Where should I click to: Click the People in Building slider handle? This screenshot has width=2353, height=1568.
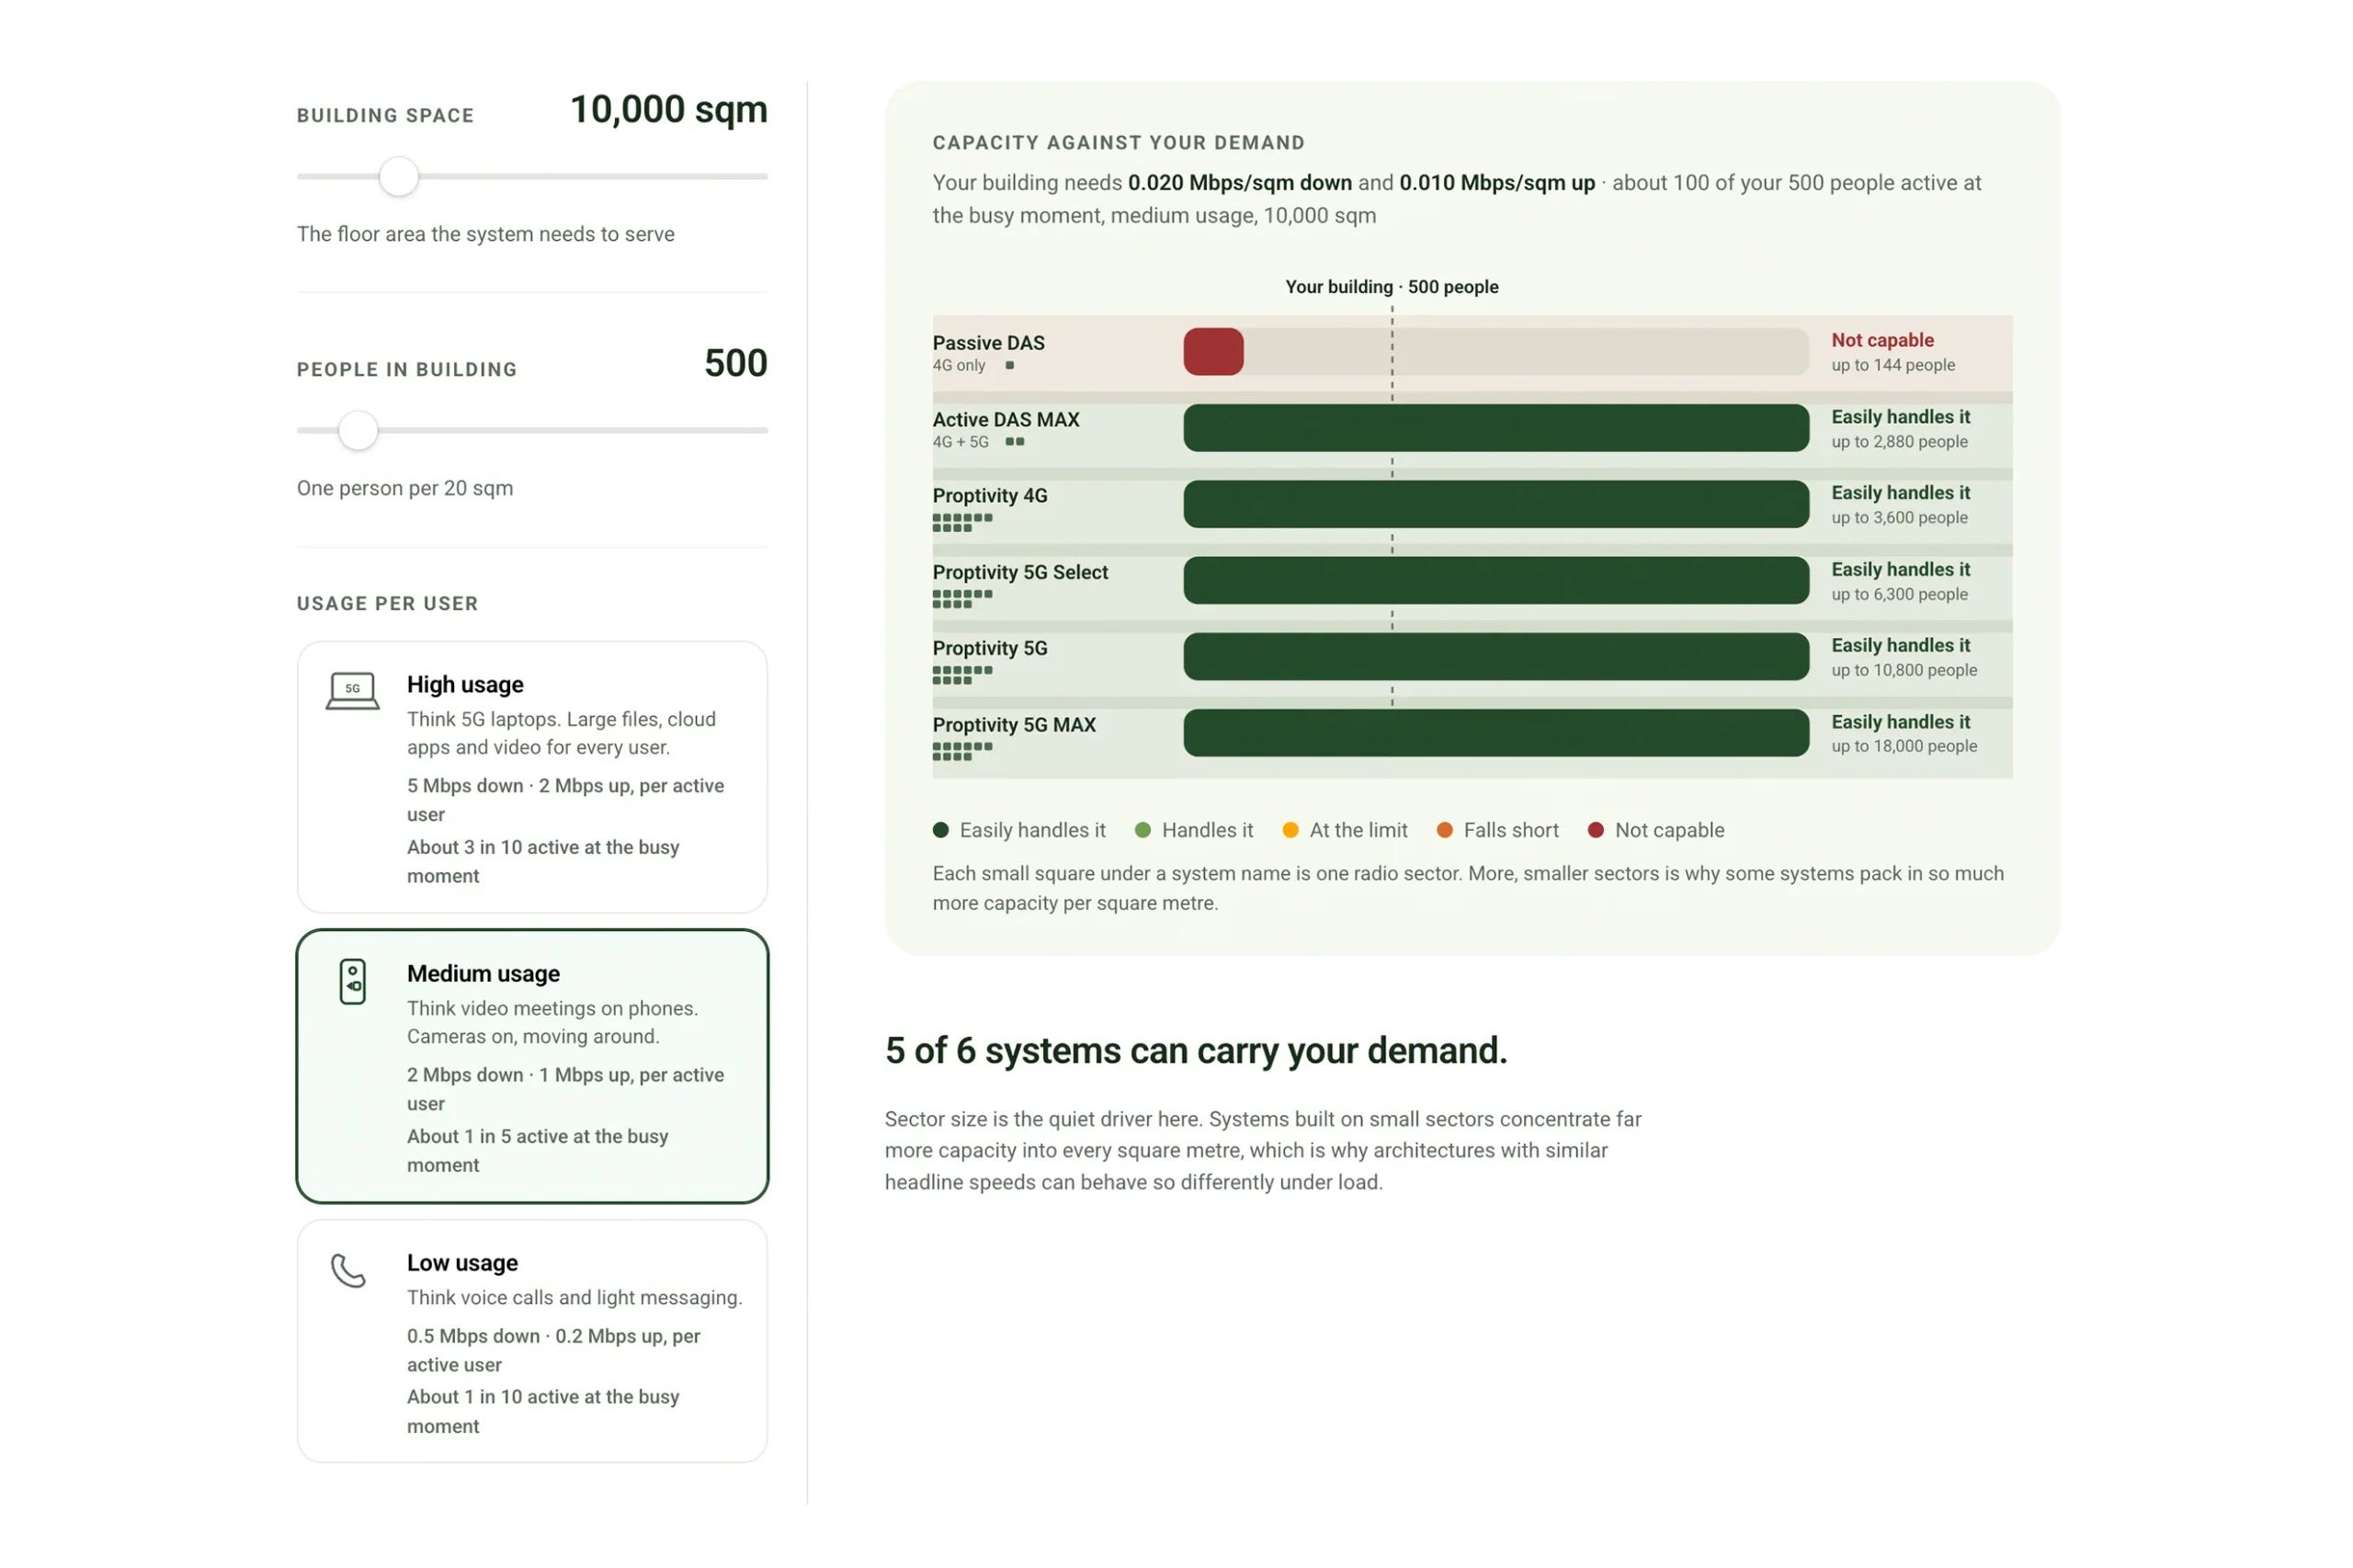coord(357,430)
